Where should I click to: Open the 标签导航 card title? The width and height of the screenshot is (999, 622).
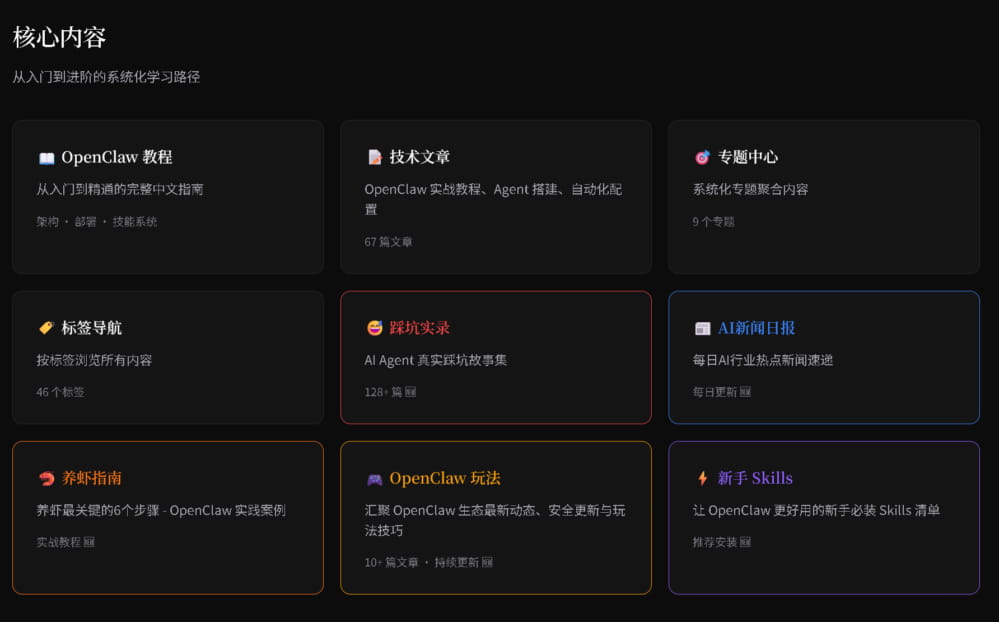click(92, 328)
